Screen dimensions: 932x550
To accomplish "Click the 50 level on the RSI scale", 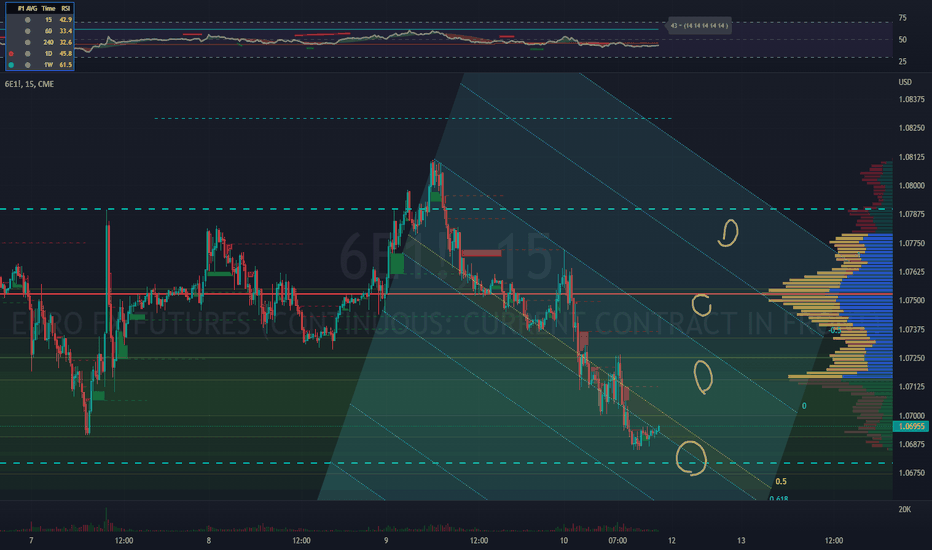I will pyautogui.click(x=902, y=40).
